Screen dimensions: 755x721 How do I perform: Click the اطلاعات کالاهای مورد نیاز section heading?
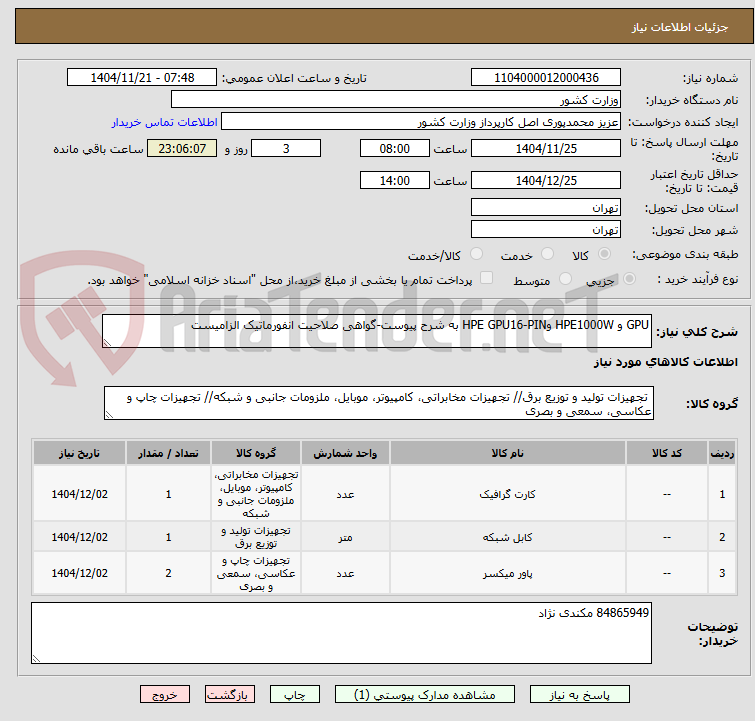[x=665, y=362]
